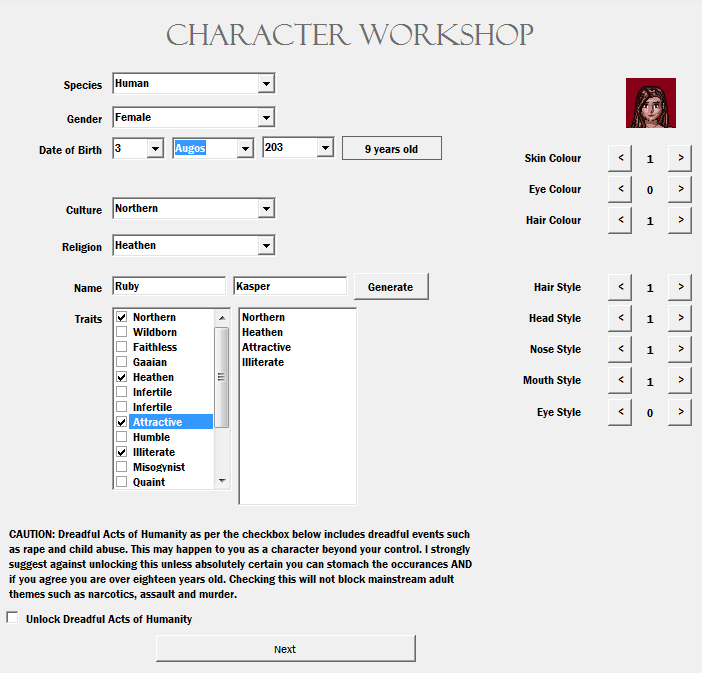Click the Next button
The image size is (702, 673).
point(286,648)
